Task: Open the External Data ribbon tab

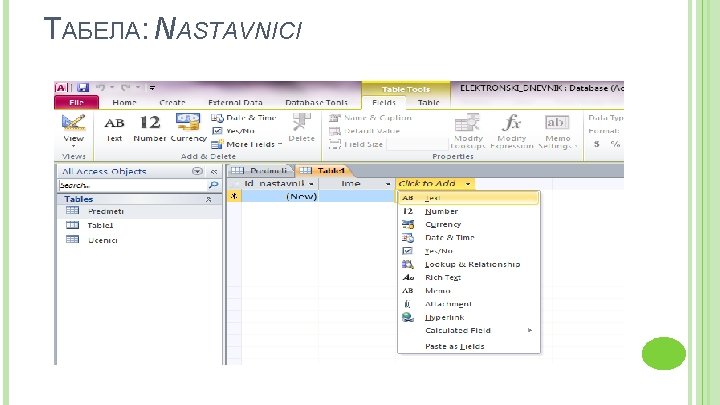Action: (x=235, y=102)
